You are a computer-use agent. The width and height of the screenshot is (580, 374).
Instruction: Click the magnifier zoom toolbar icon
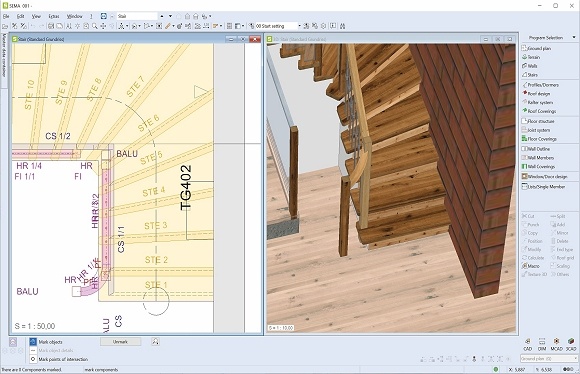click(95, 26)
